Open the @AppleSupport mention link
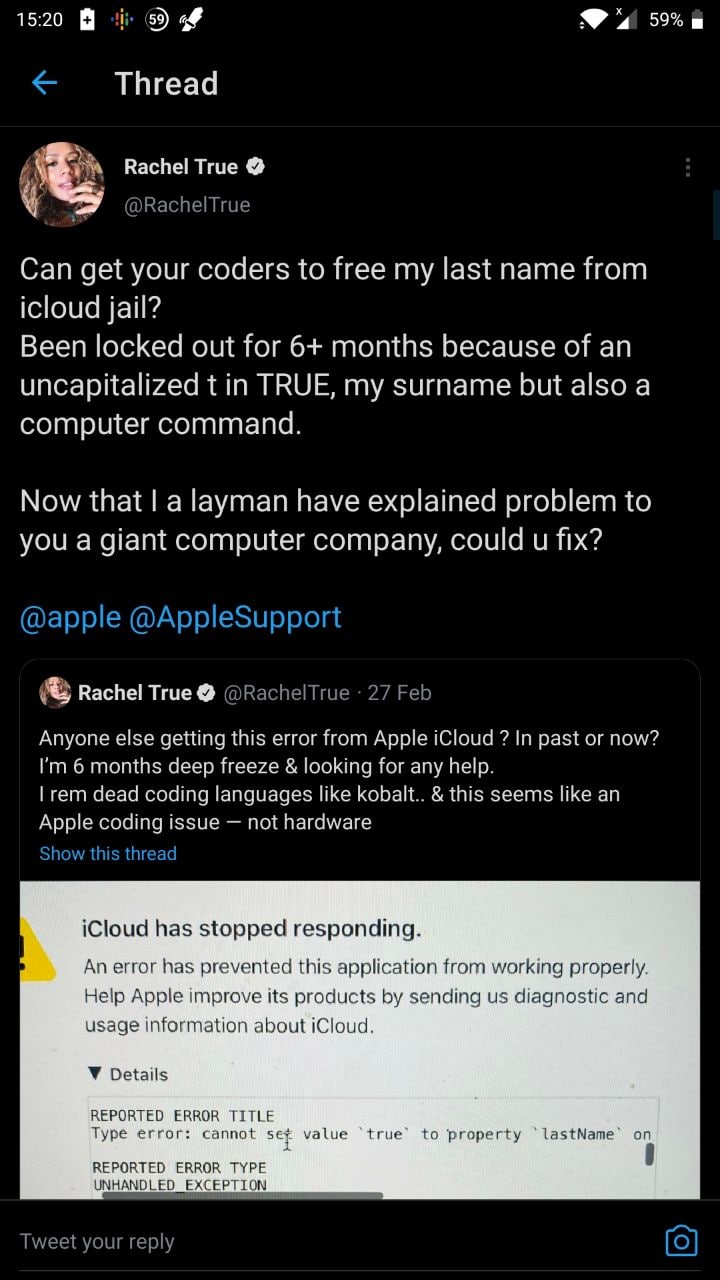The image size is (720, 1280). [x=236, y=617]
